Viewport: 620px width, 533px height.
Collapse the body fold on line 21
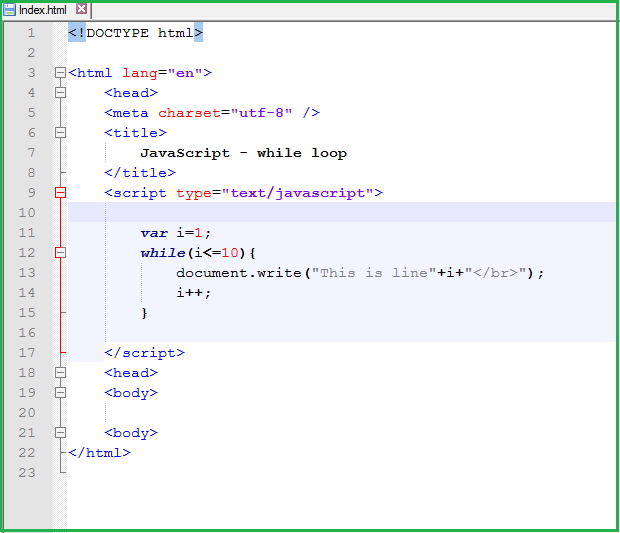coord(60,433)
